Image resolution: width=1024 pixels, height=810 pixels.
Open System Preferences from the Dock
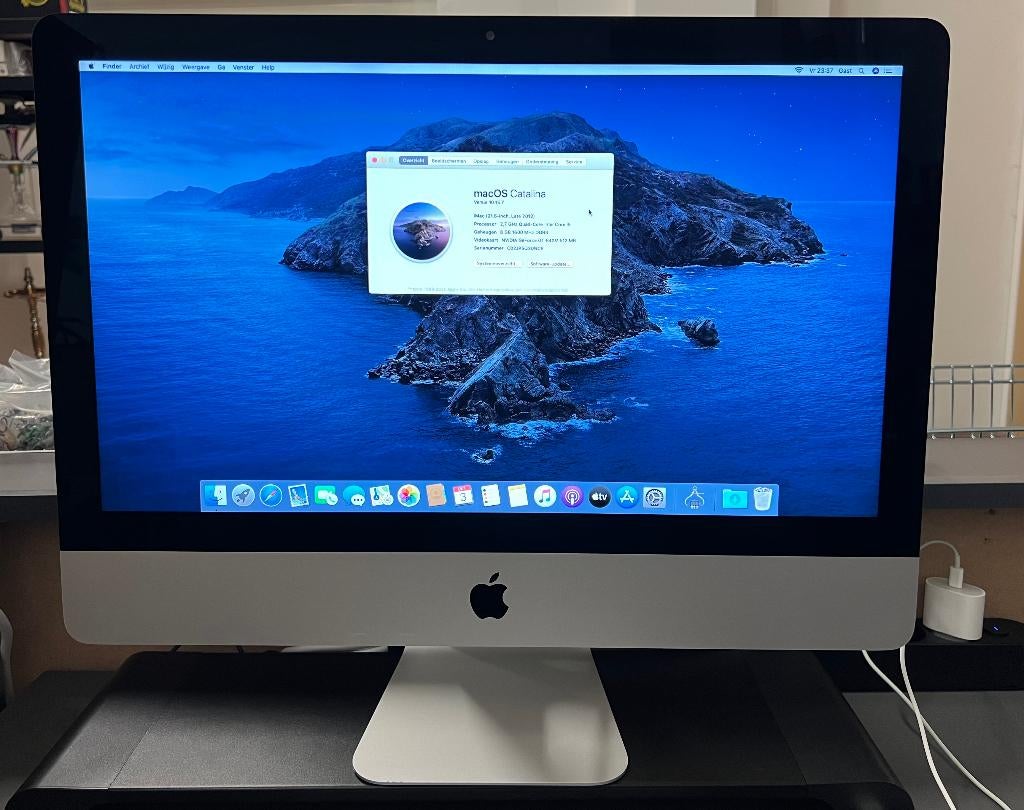[x=654, y=497]
